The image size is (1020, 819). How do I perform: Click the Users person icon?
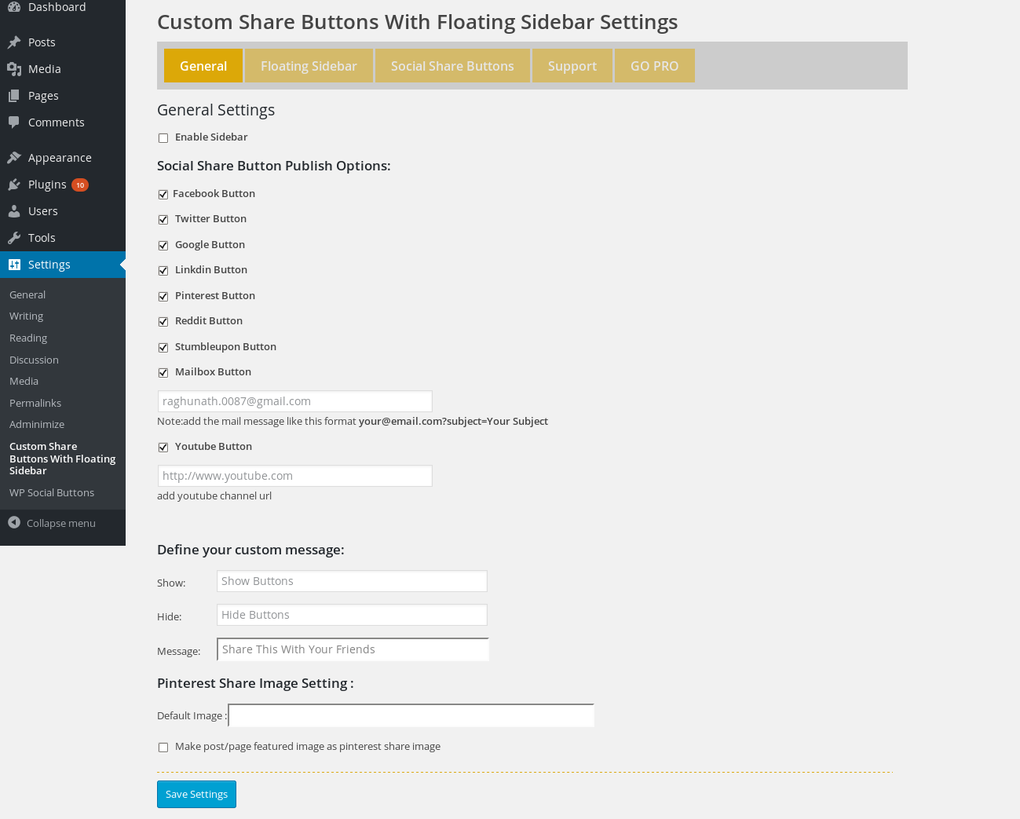point(14,211)
